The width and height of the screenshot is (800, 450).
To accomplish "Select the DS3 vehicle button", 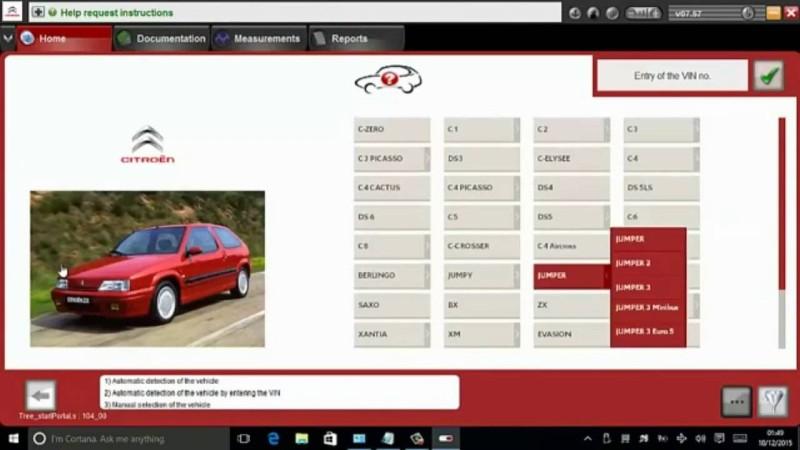I will (482, 159).
